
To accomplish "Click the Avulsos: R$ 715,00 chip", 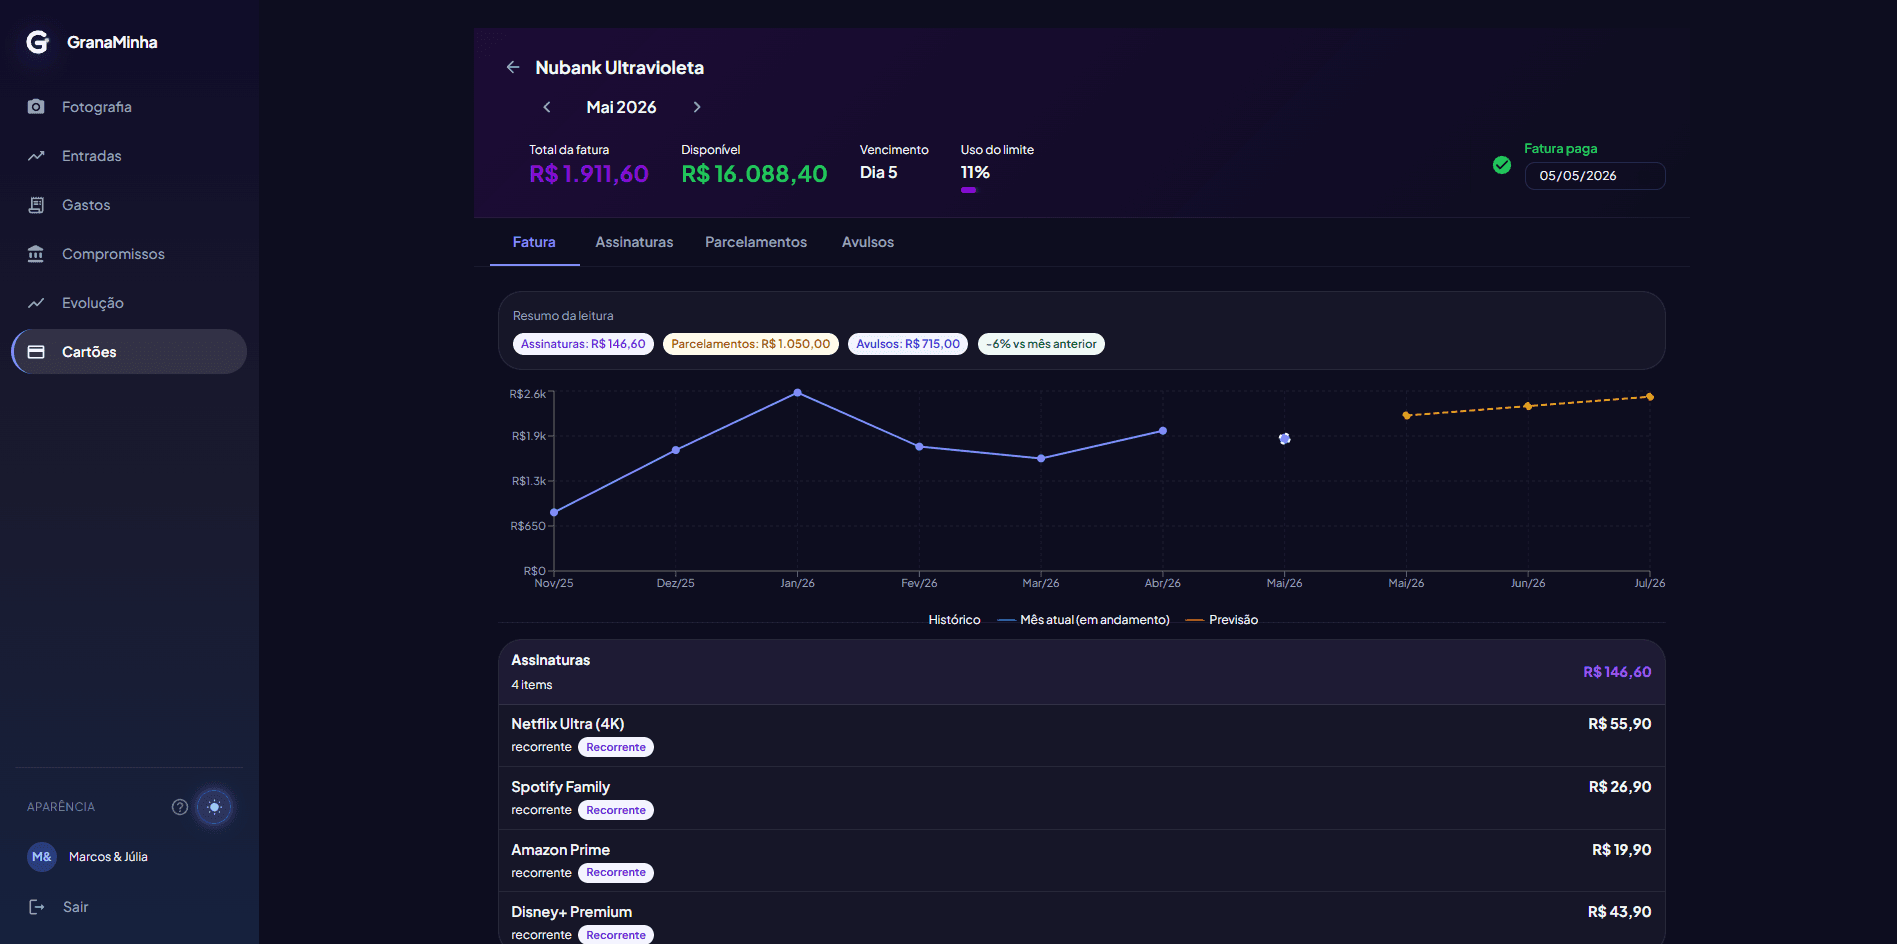I will pyautogui.click(x=908, y=344).
